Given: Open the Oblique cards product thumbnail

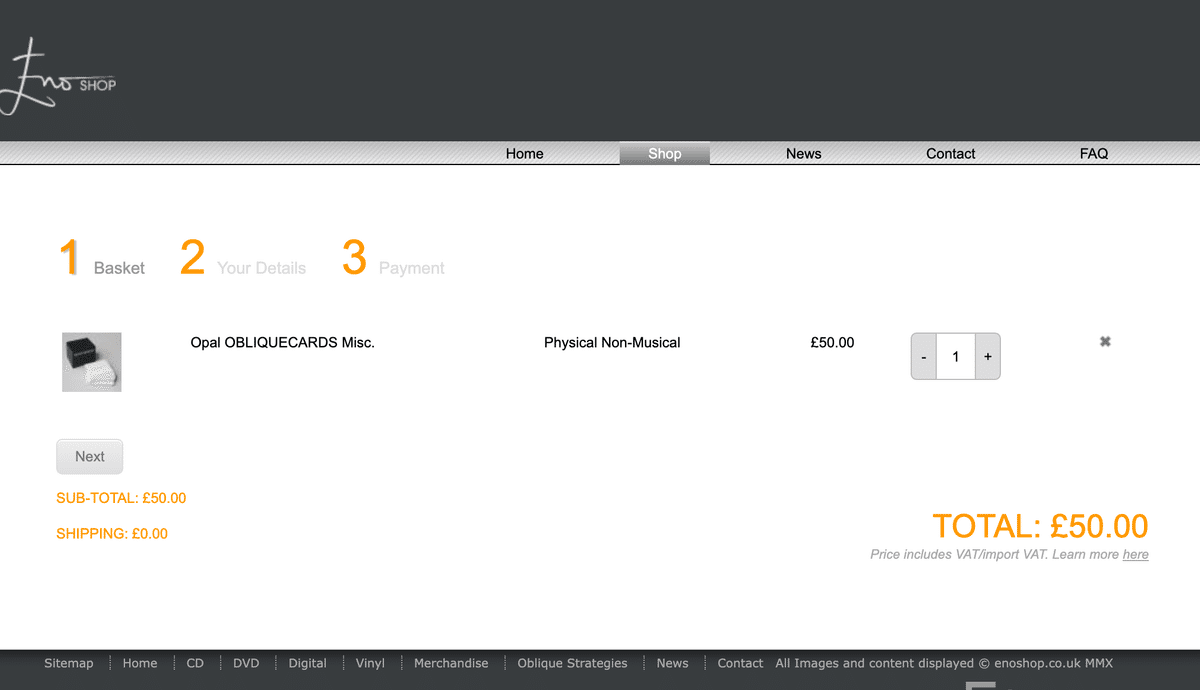Looking at the screenshot, I should [x=92, y=362].
